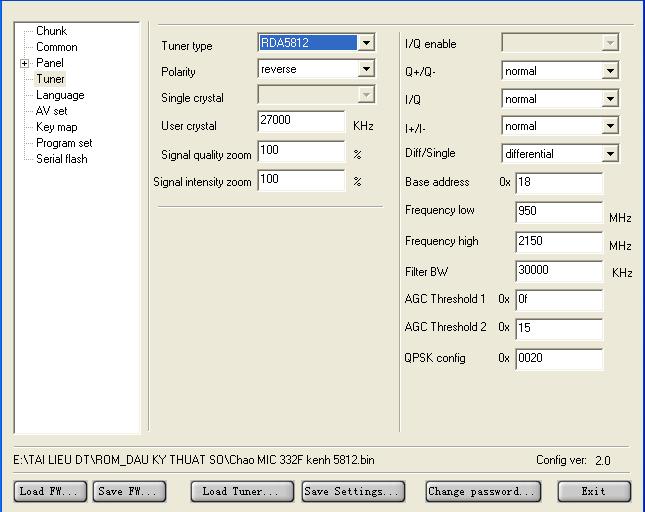This screenshot has height=512, width=645.
Task: Click the Signal intensity zoom field
Action: pyautogui.click(x=301, y=180)
